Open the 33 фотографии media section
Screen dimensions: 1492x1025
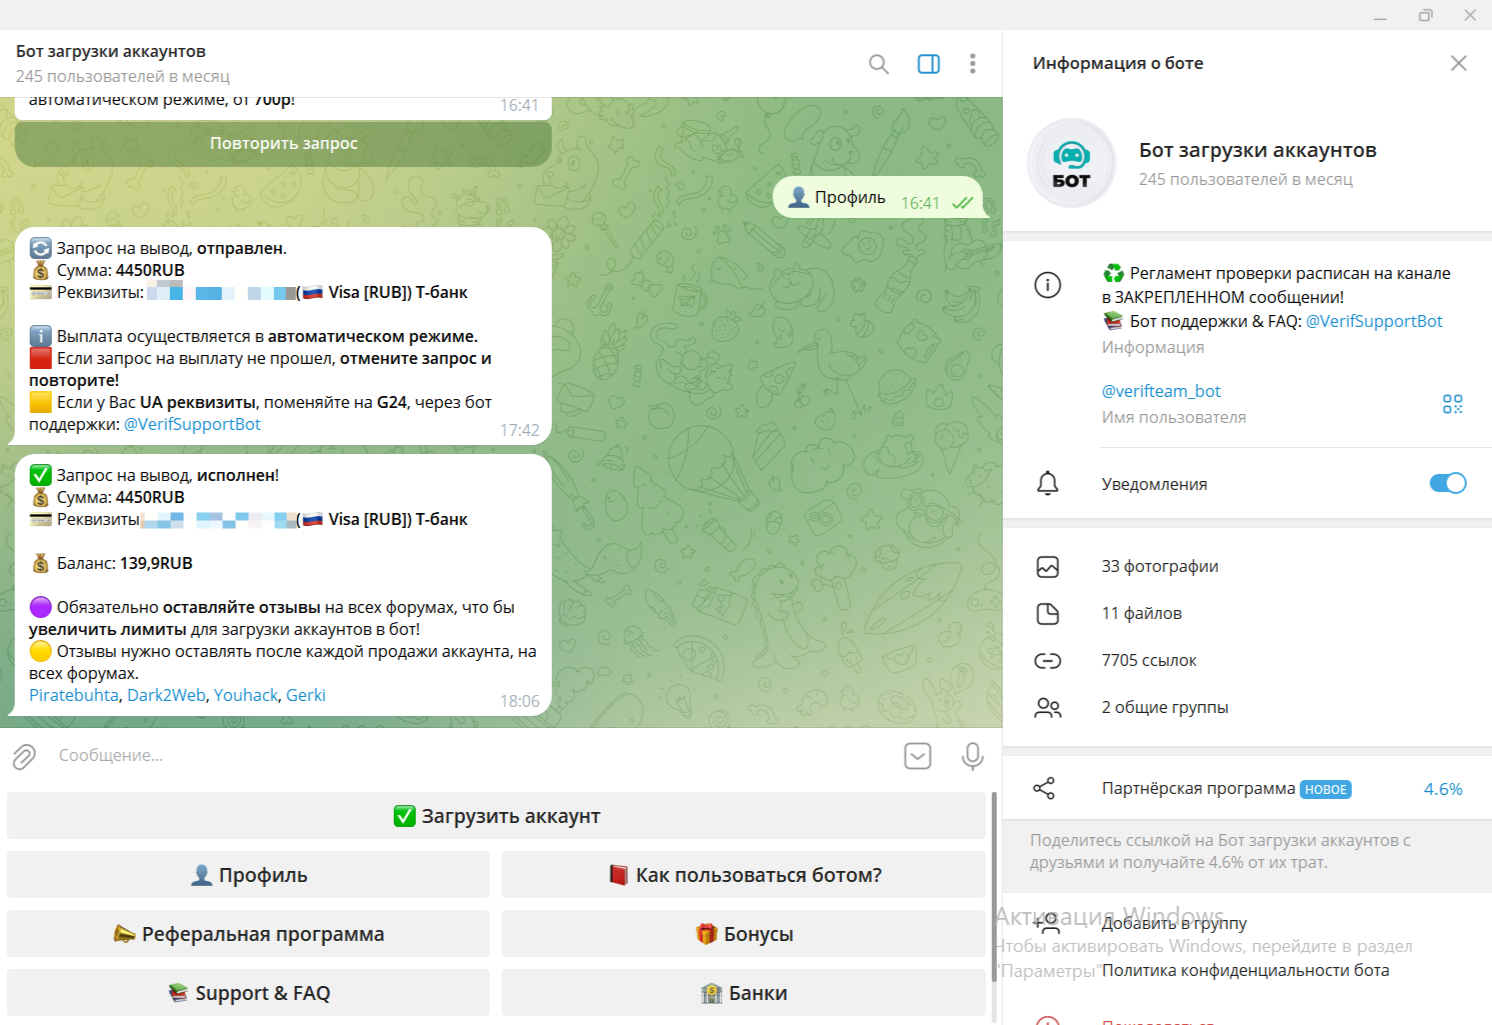(x=1160, y=566)
